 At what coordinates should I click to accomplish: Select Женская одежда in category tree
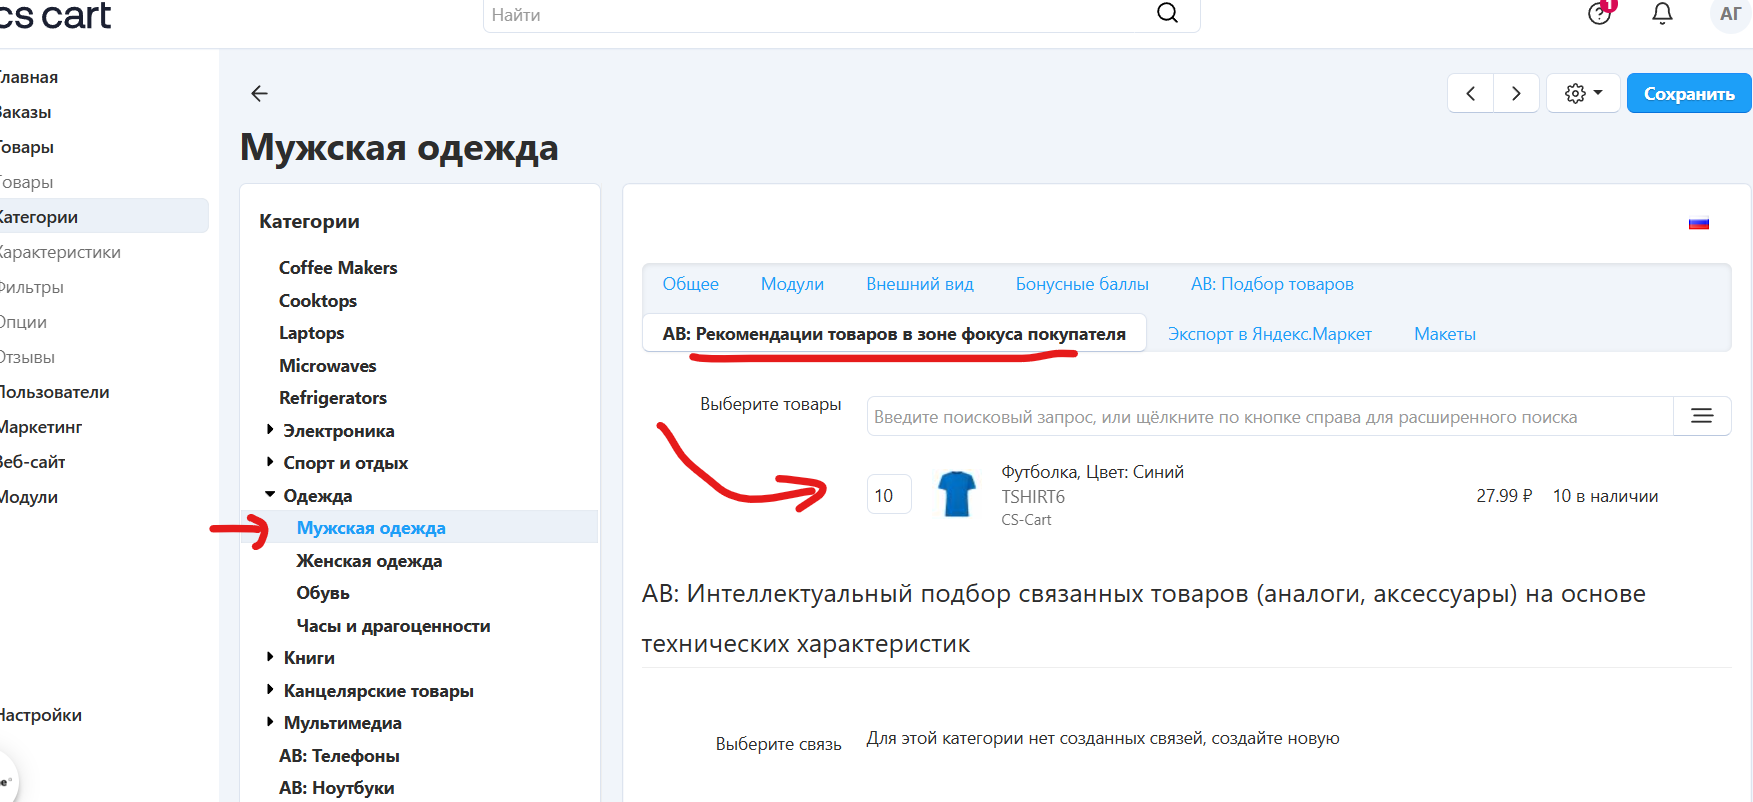[x=369, y=561]
